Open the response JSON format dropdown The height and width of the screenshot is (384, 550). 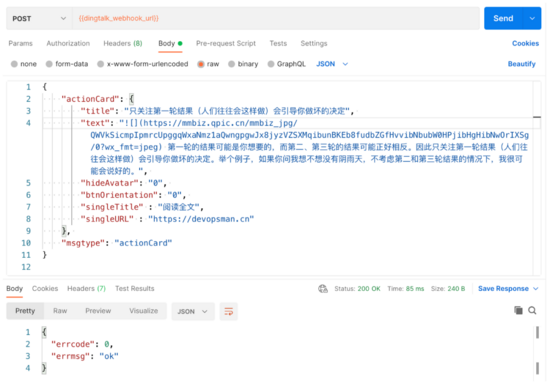point(193,311)
